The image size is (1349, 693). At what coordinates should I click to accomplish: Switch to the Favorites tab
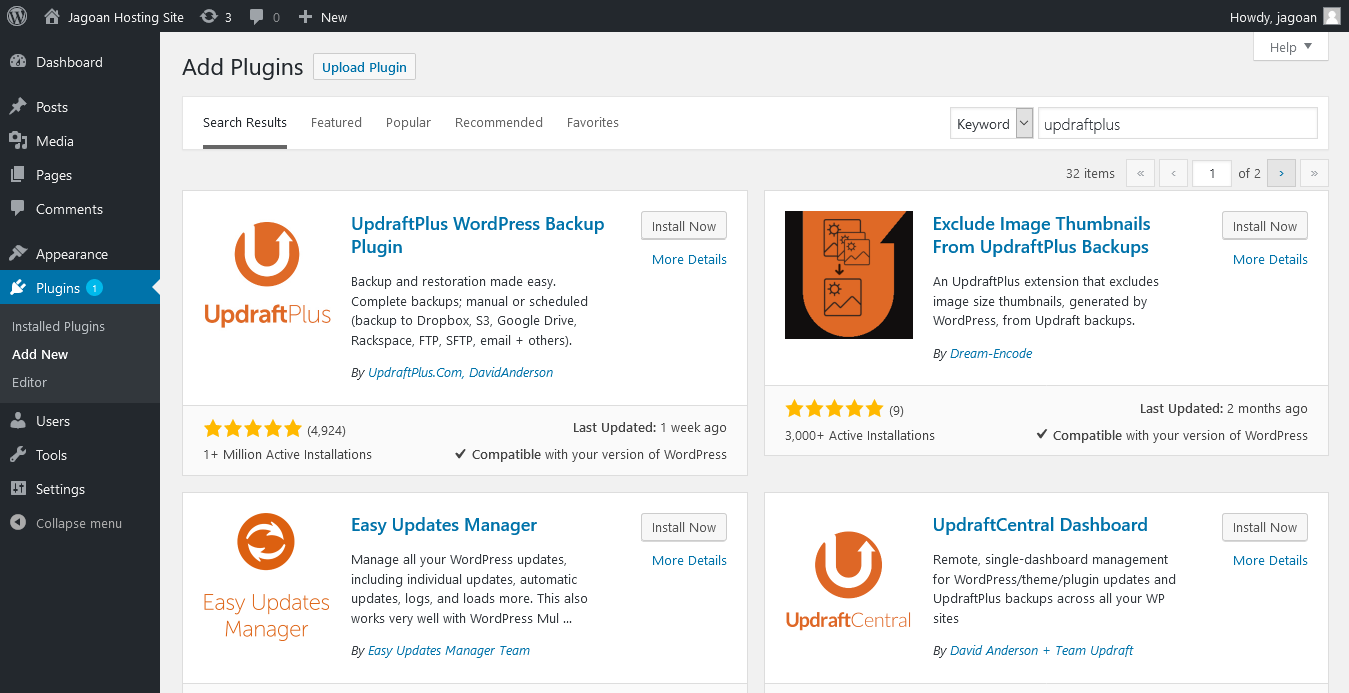593,123
